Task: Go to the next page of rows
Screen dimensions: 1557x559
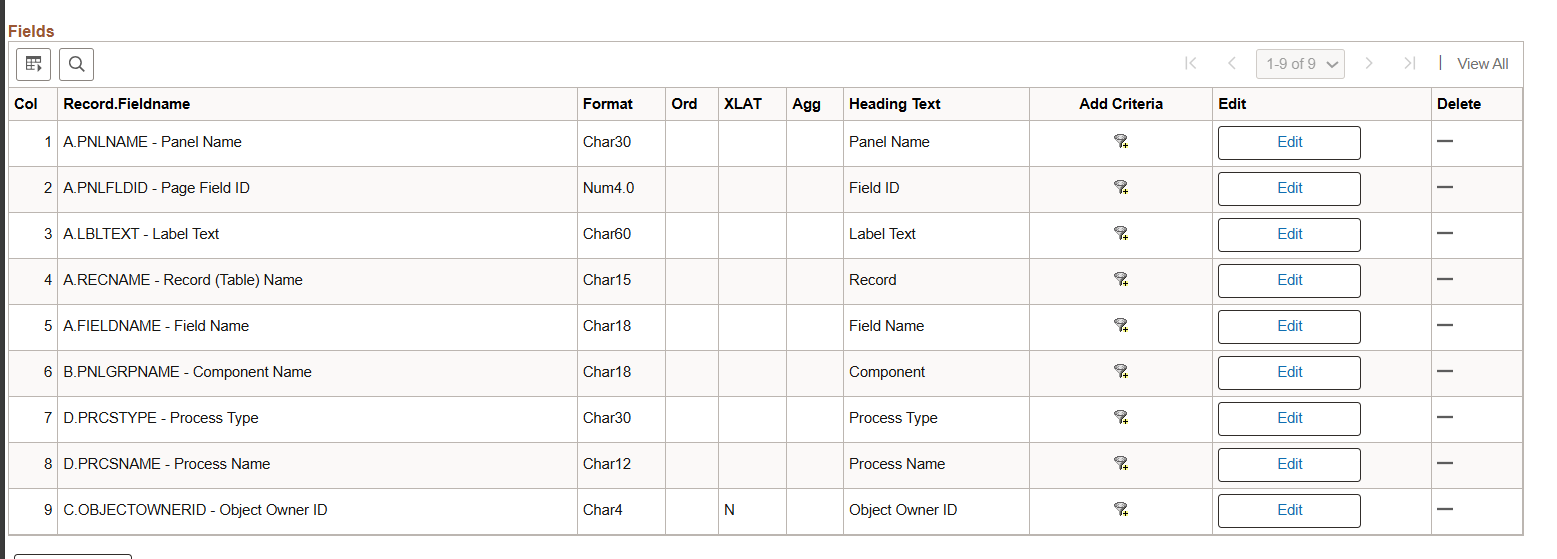Action: click(1369, 64)
